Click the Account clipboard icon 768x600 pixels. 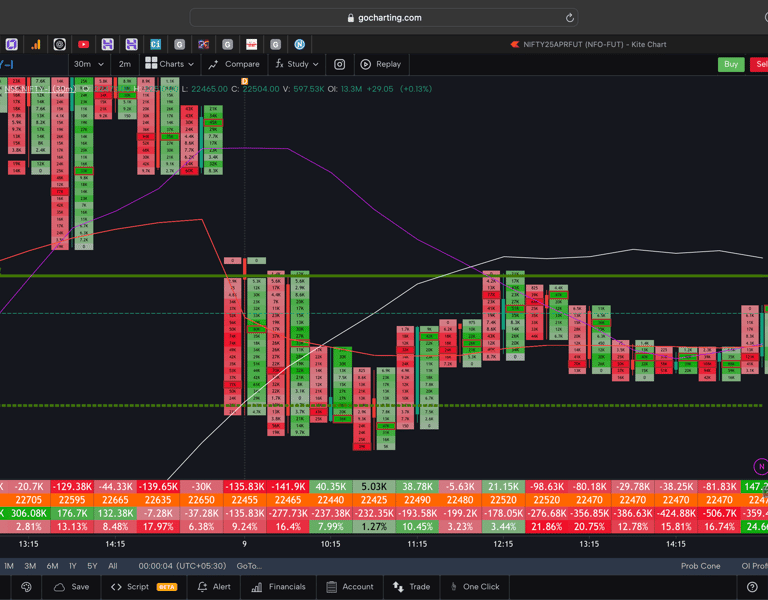pos(332,587)
